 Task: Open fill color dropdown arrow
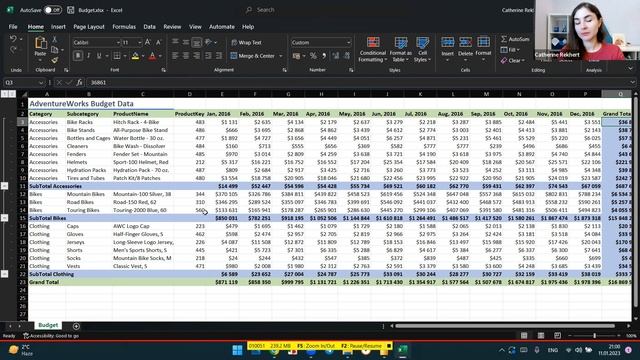142,56
